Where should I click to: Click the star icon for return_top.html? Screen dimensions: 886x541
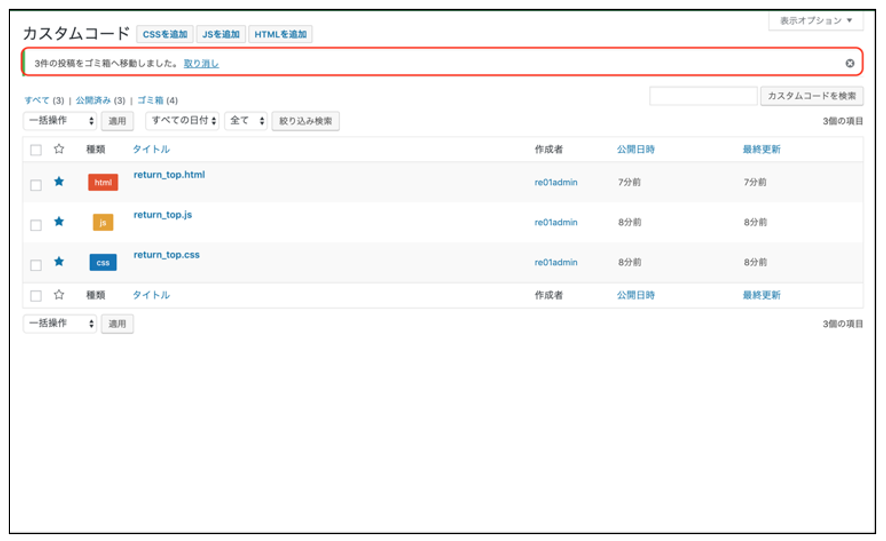(x=59, y=182)
